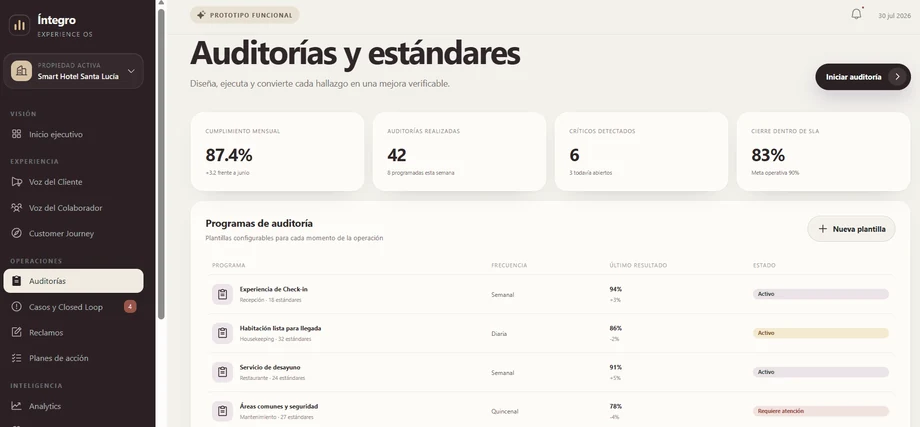Open Analytics in sidebar
The height and width of the screenshot is (427, 920).
point(73,406)
